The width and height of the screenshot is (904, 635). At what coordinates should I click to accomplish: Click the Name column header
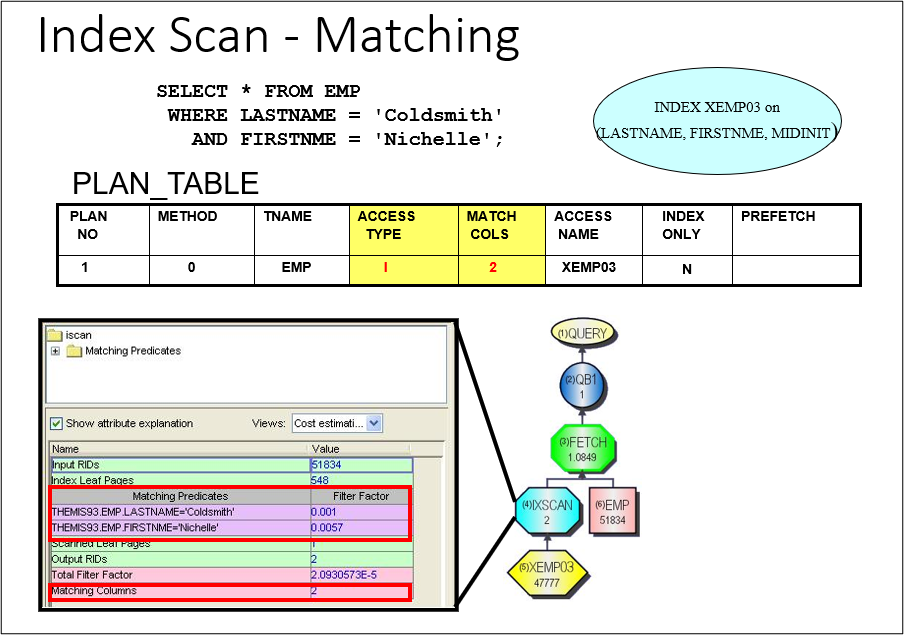click(x=179, y=449)
